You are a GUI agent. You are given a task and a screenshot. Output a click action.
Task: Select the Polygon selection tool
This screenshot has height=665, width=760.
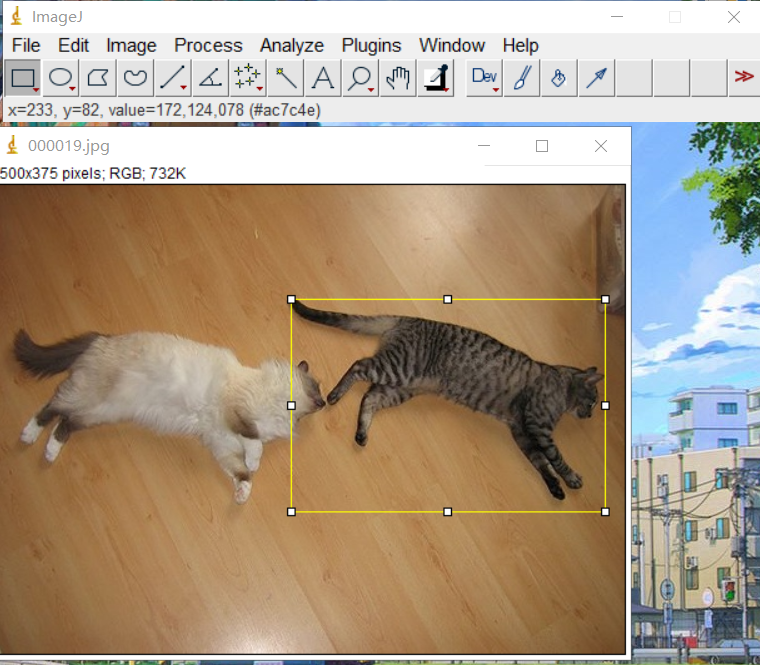point(98,78)
